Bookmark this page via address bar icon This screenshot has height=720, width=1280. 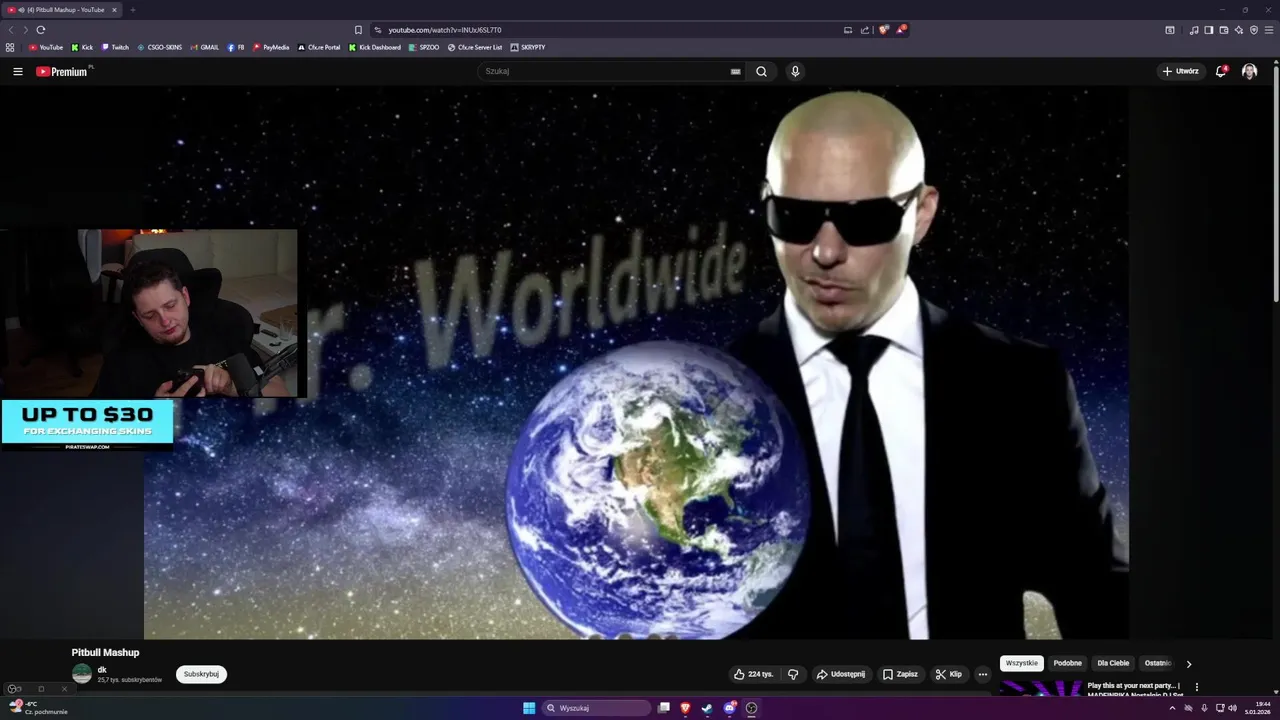tap(358, 30)
